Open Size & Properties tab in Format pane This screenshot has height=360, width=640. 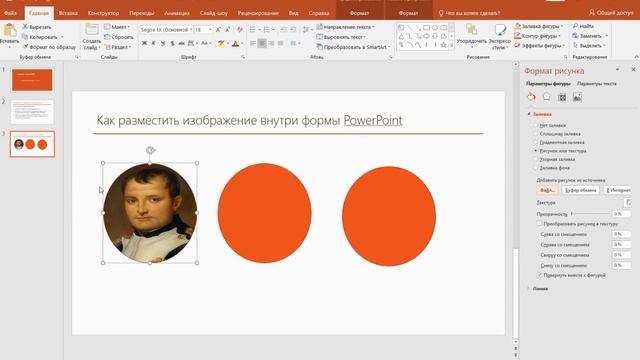click(562, 97)
